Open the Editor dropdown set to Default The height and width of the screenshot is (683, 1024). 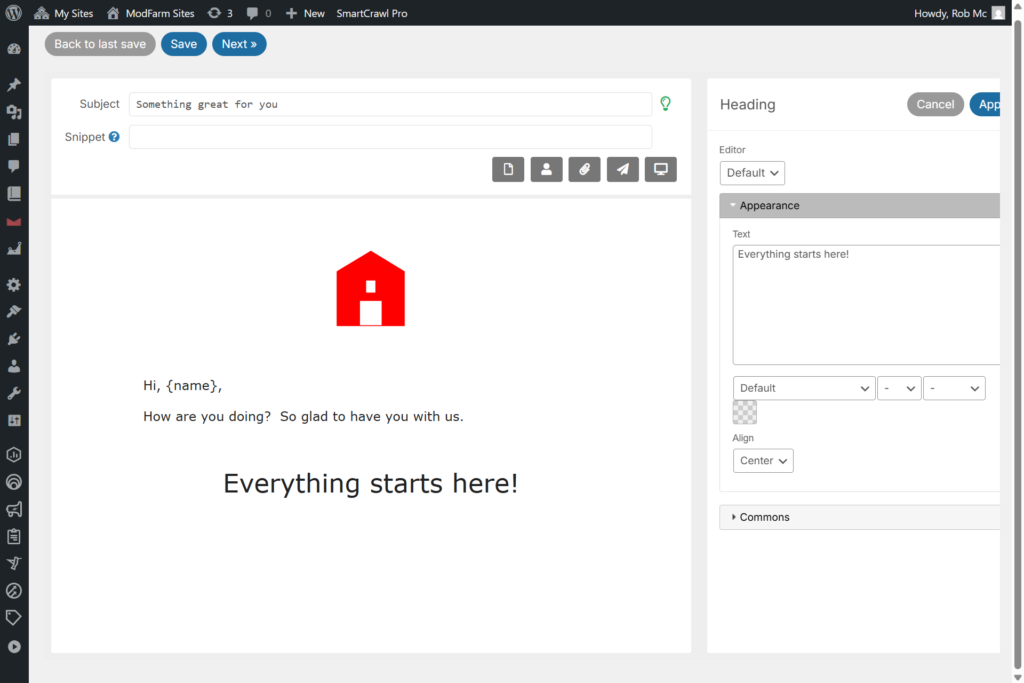click(x=752, y=173)
